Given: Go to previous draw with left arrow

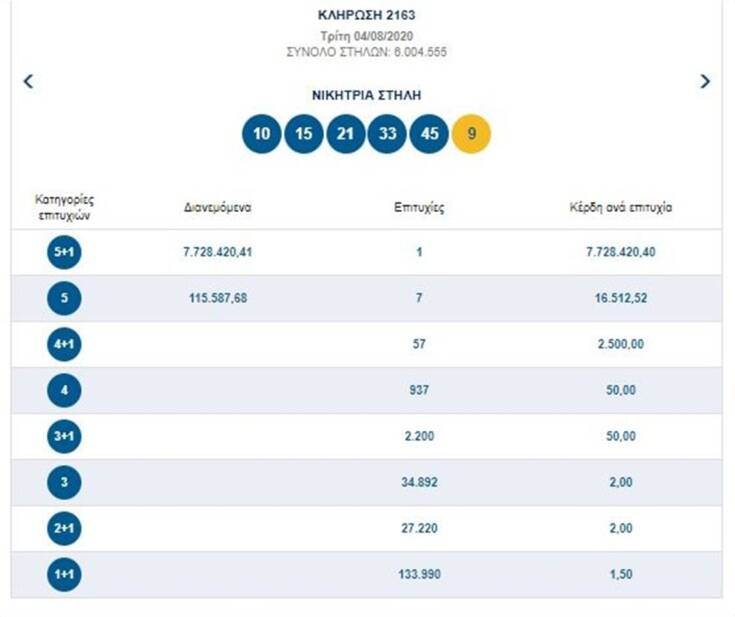Looking at the screenshot, I should 28,82.
